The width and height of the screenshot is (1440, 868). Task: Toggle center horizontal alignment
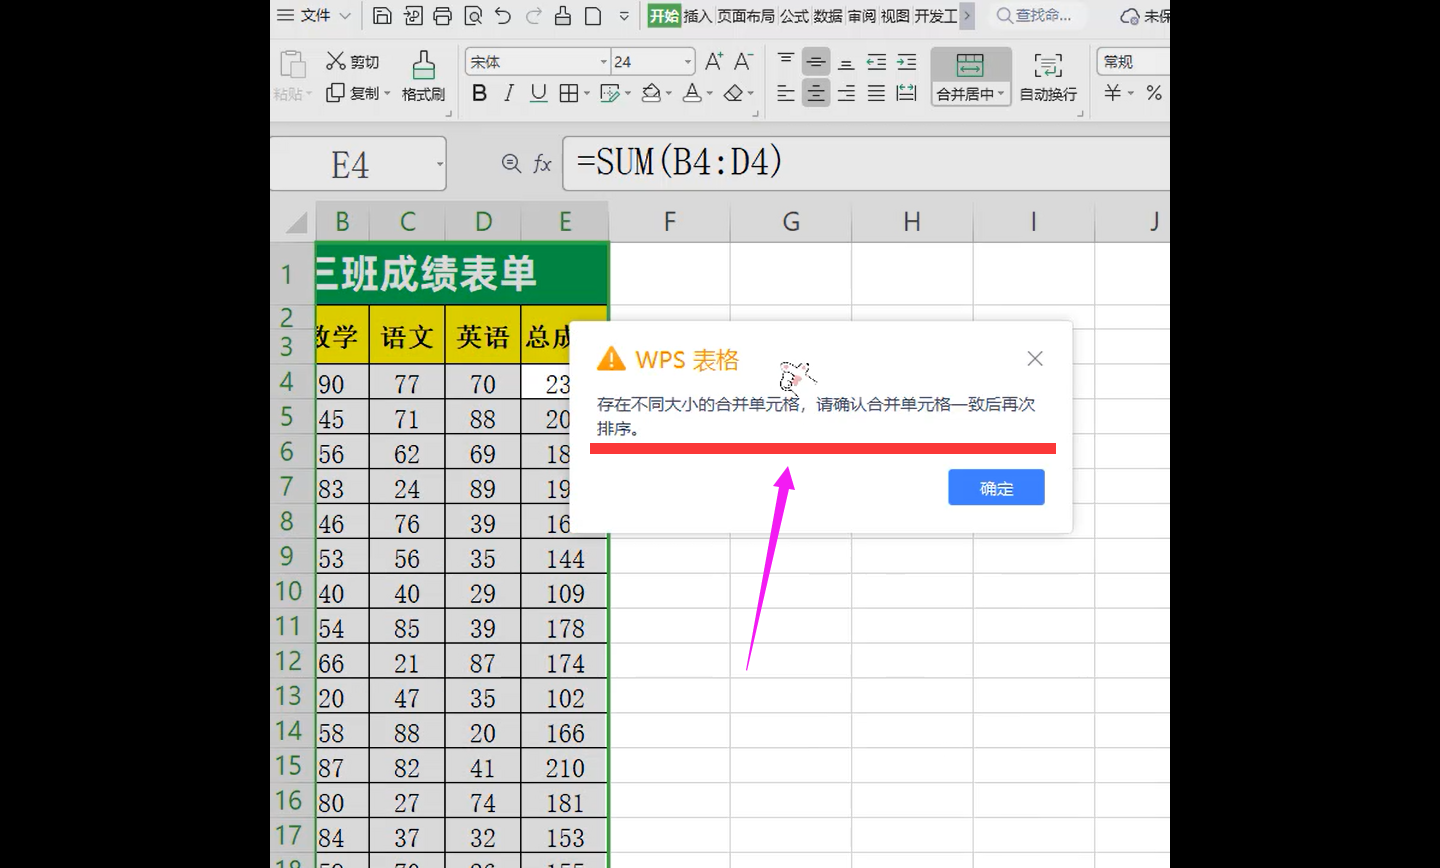click(x=816, y=93)
